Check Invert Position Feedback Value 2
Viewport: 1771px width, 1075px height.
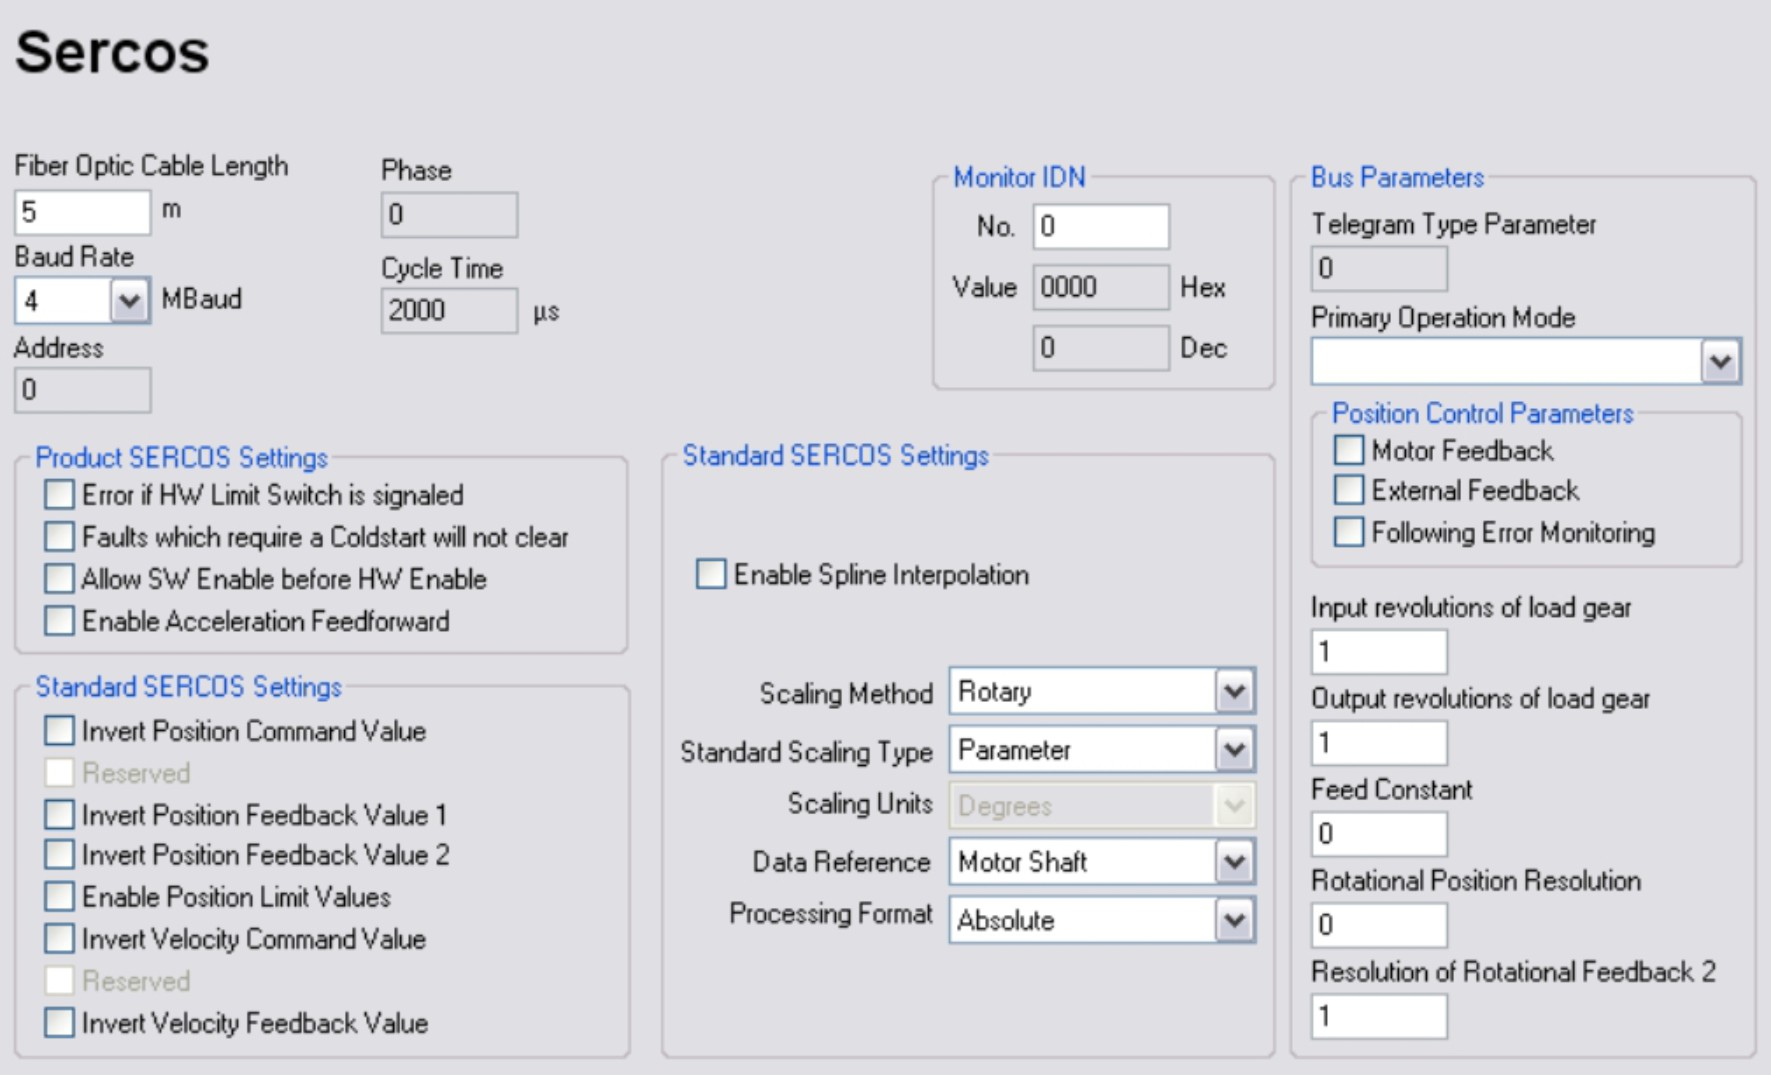coord(59,855)
